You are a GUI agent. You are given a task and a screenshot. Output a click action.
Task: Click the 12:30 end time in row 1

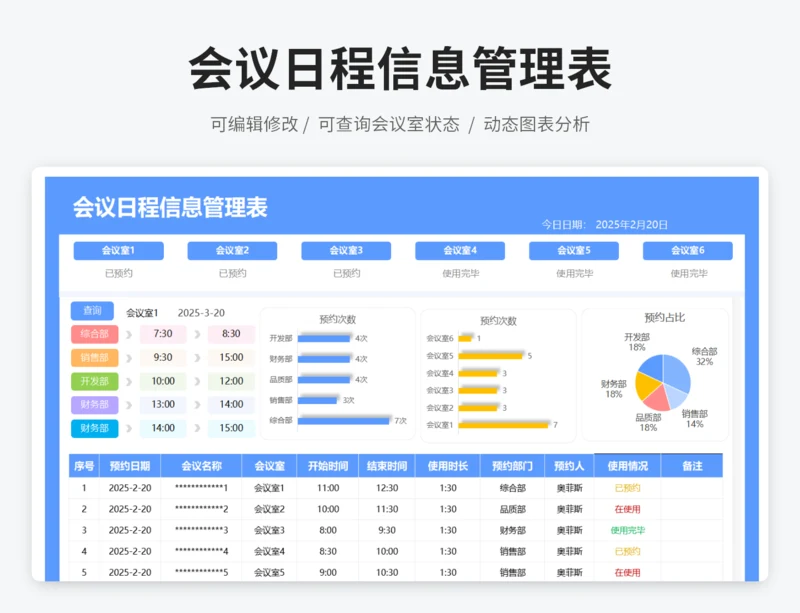[387, 488]
